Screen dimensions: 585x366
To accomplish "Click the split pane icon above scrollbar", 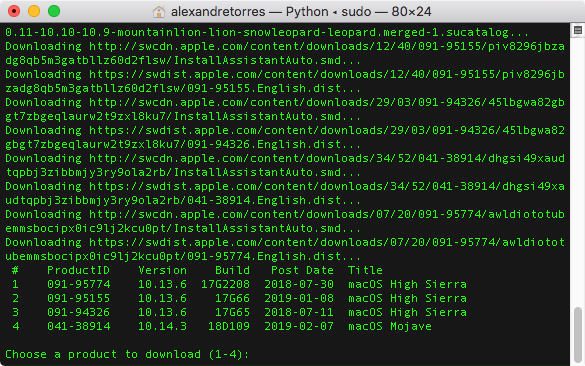I will point(578,30).
